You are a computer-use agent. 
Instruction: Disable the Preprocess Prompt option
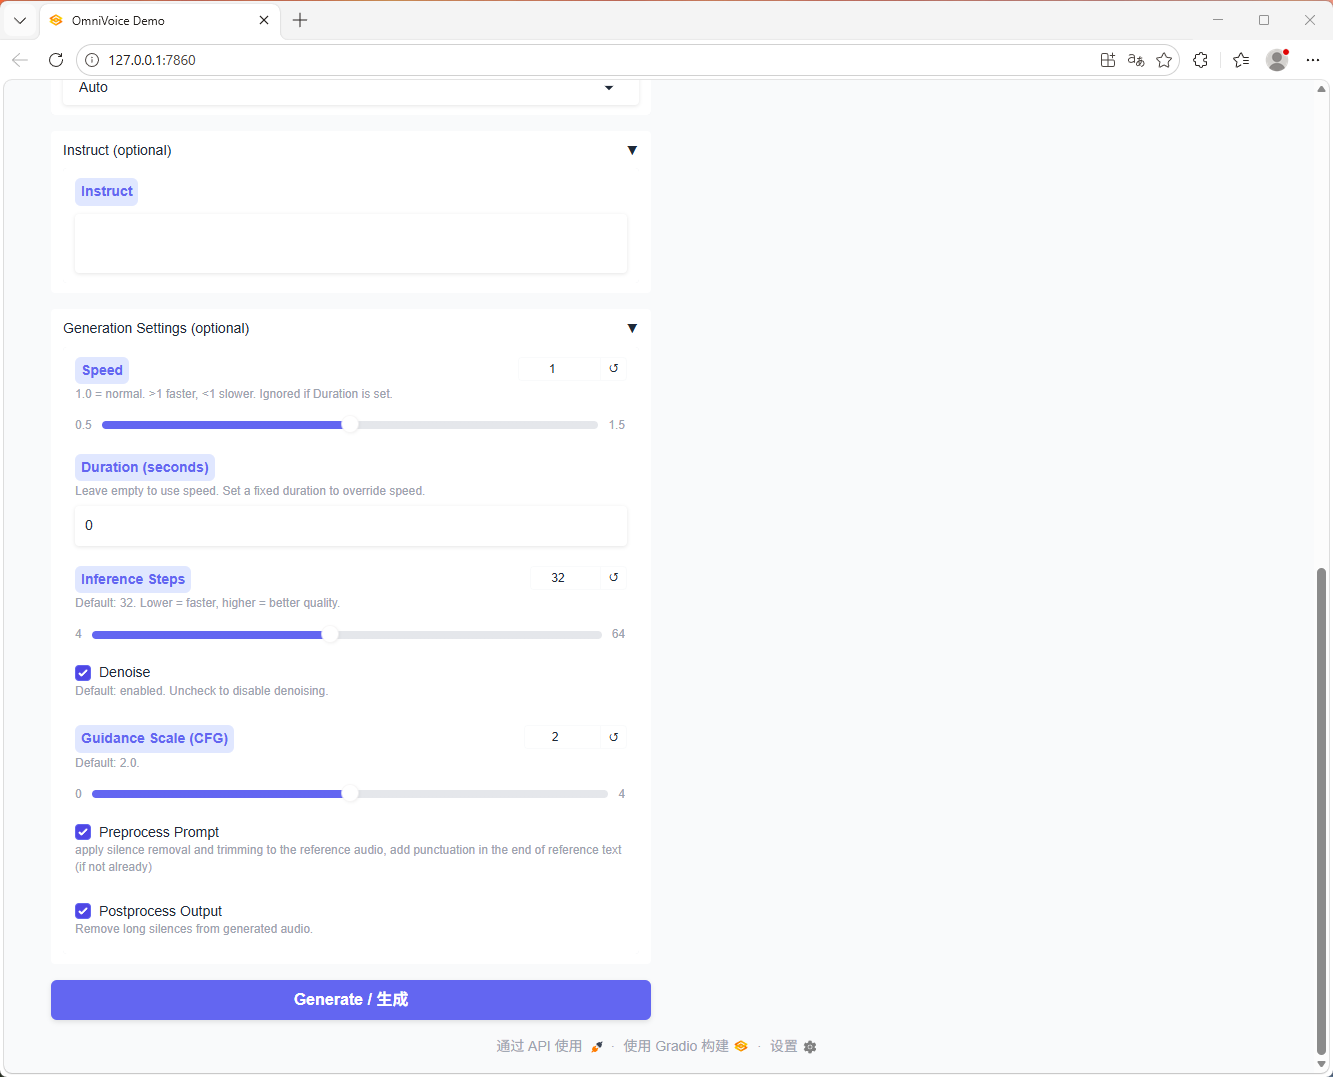tap(83, 832)
